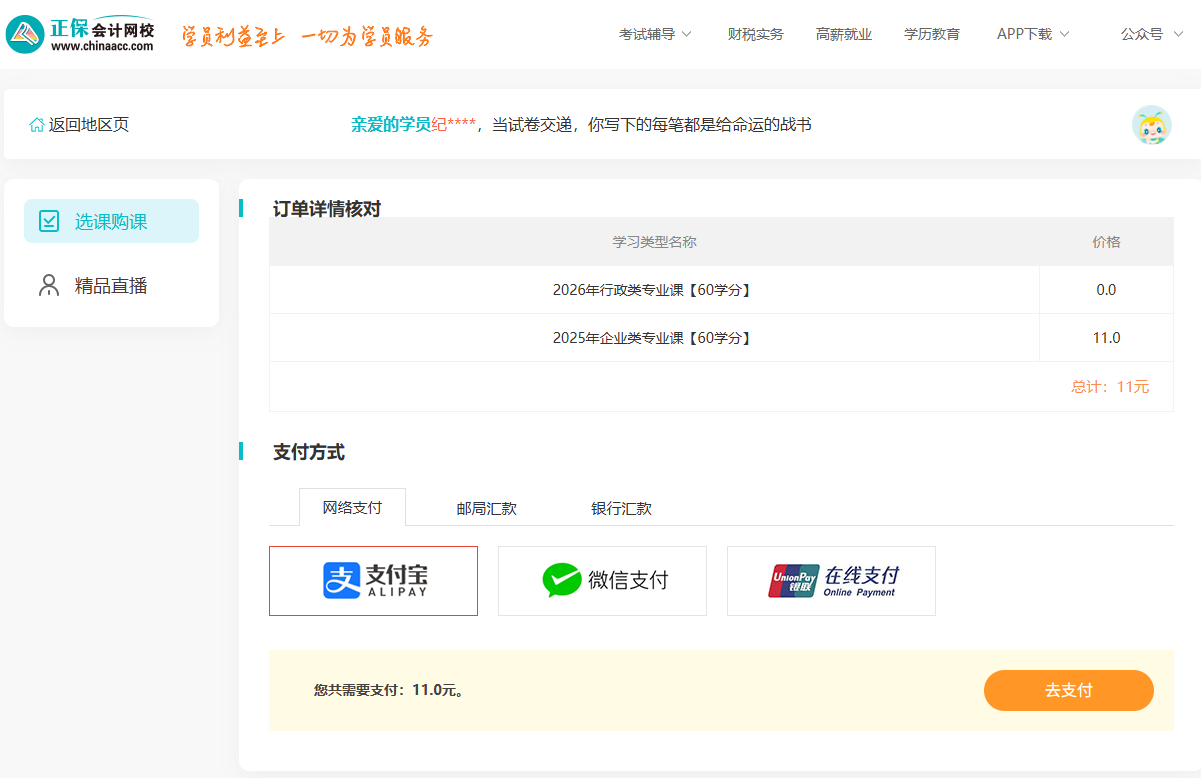This screenshot has width=1201, height=778.
Task: Choose 微信支付 as payment method
Action: (x=602, y=581)
